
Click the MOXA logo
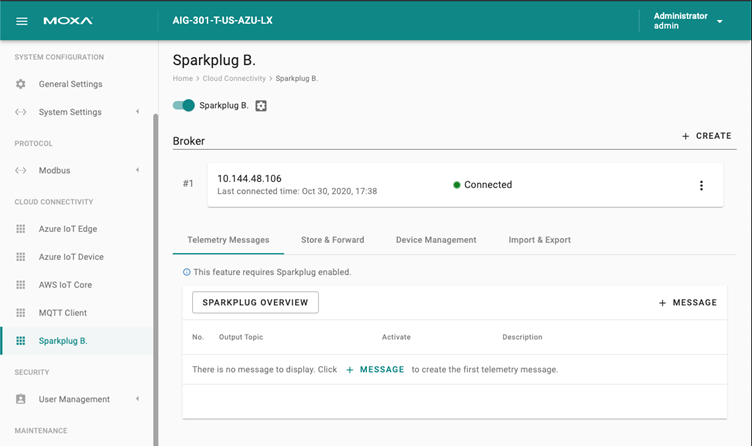(x=68, y=21)
